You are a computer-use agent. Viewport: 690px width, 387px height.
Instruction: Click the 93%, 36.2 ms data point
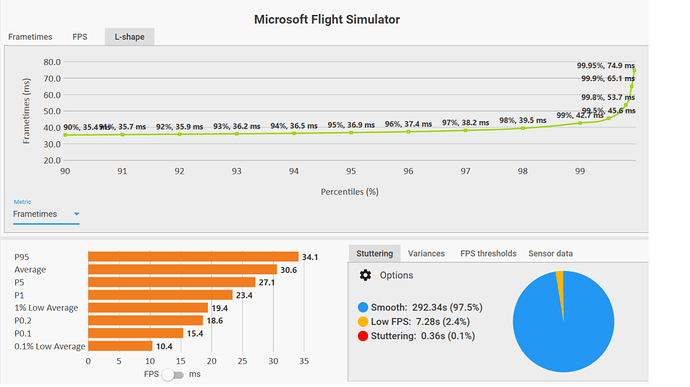click(237, 134)
